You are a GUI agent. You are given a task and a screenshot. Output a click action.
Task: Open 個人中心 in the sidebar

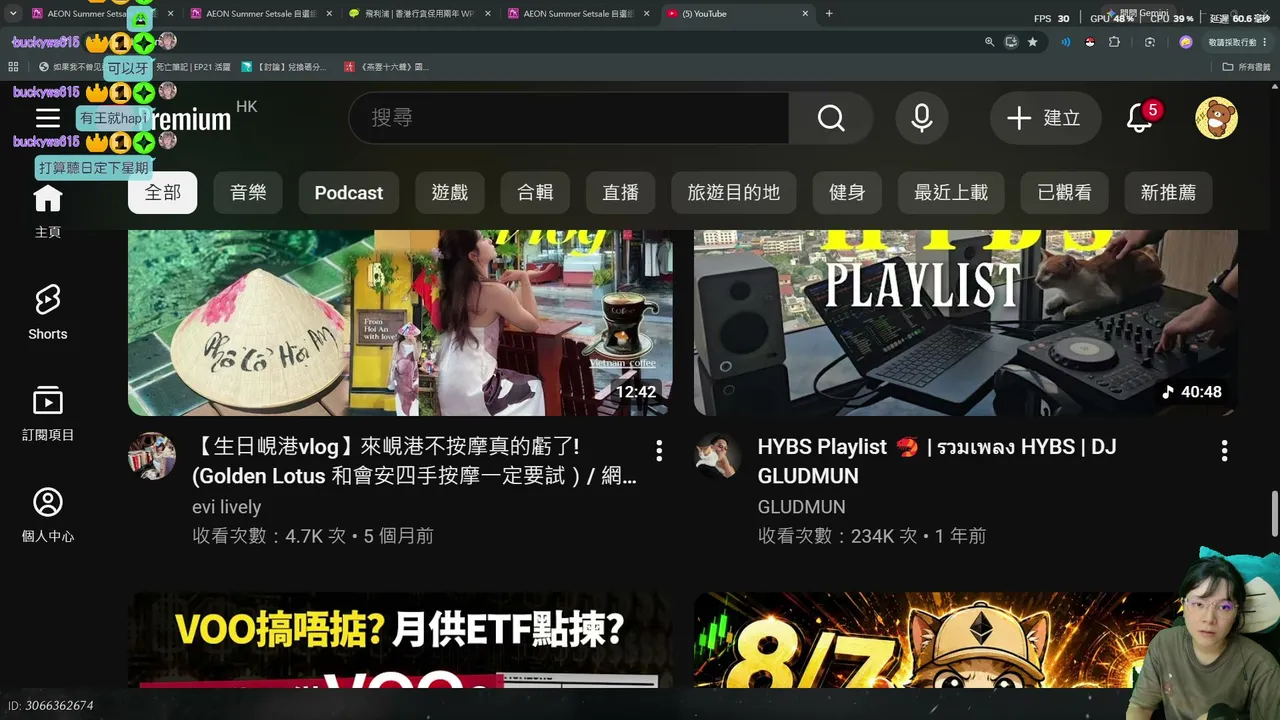coord(48,515)
